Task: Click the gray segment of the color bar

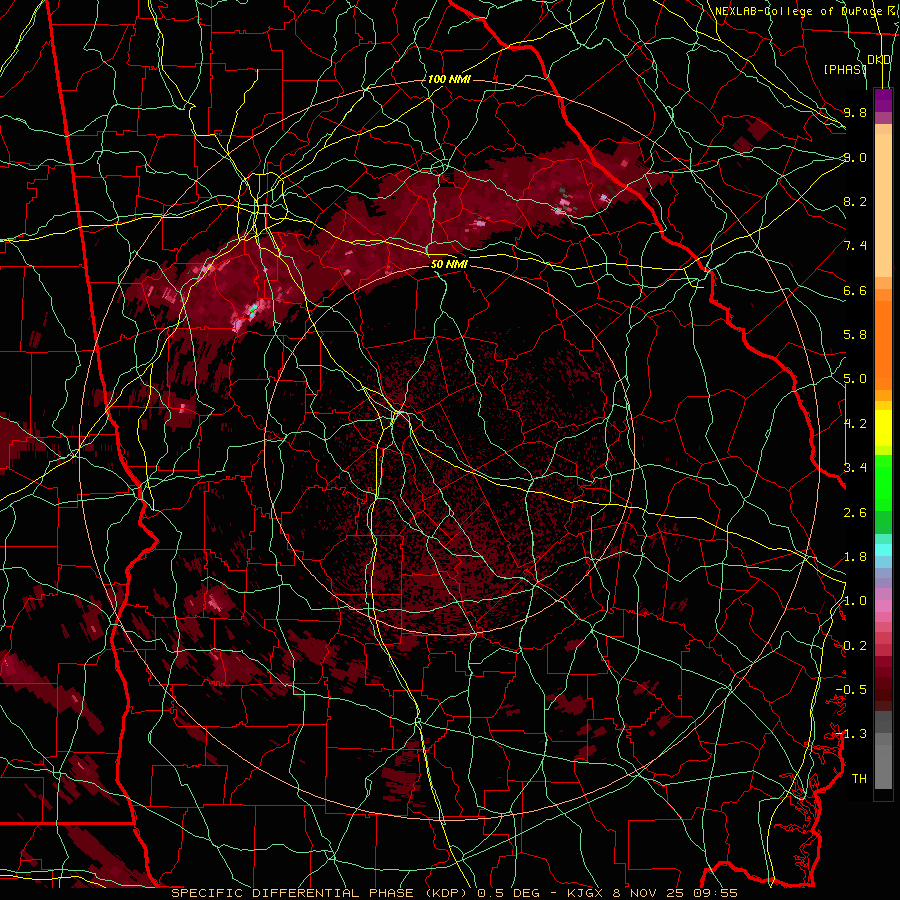Action: (x=883, y=750)
